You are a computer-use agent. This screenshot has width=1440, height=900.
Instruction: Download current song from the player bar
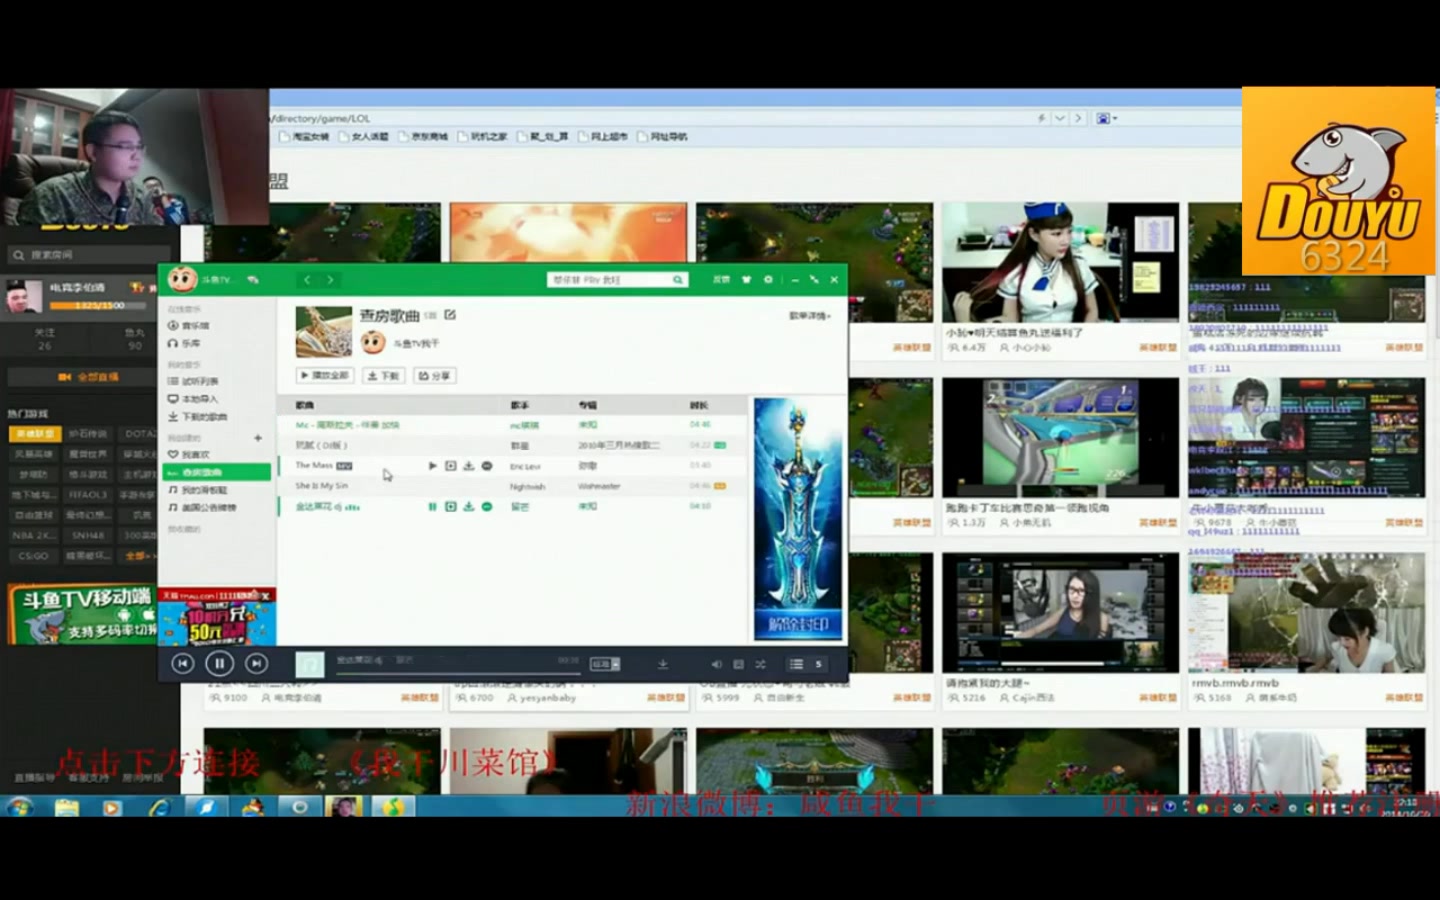(662, 664)
